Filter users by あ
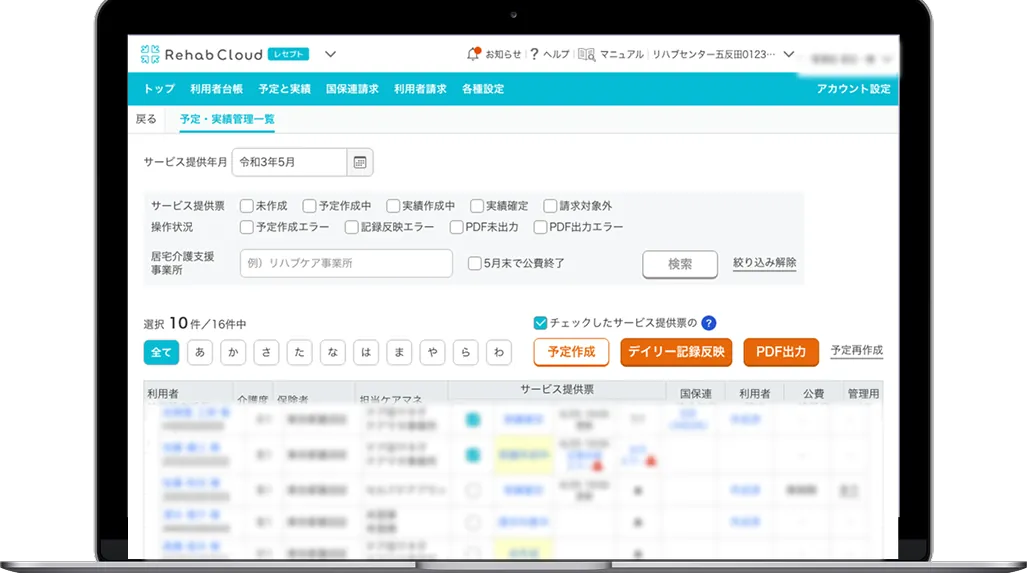This screenshot has height=574, width=1028. 200,353
